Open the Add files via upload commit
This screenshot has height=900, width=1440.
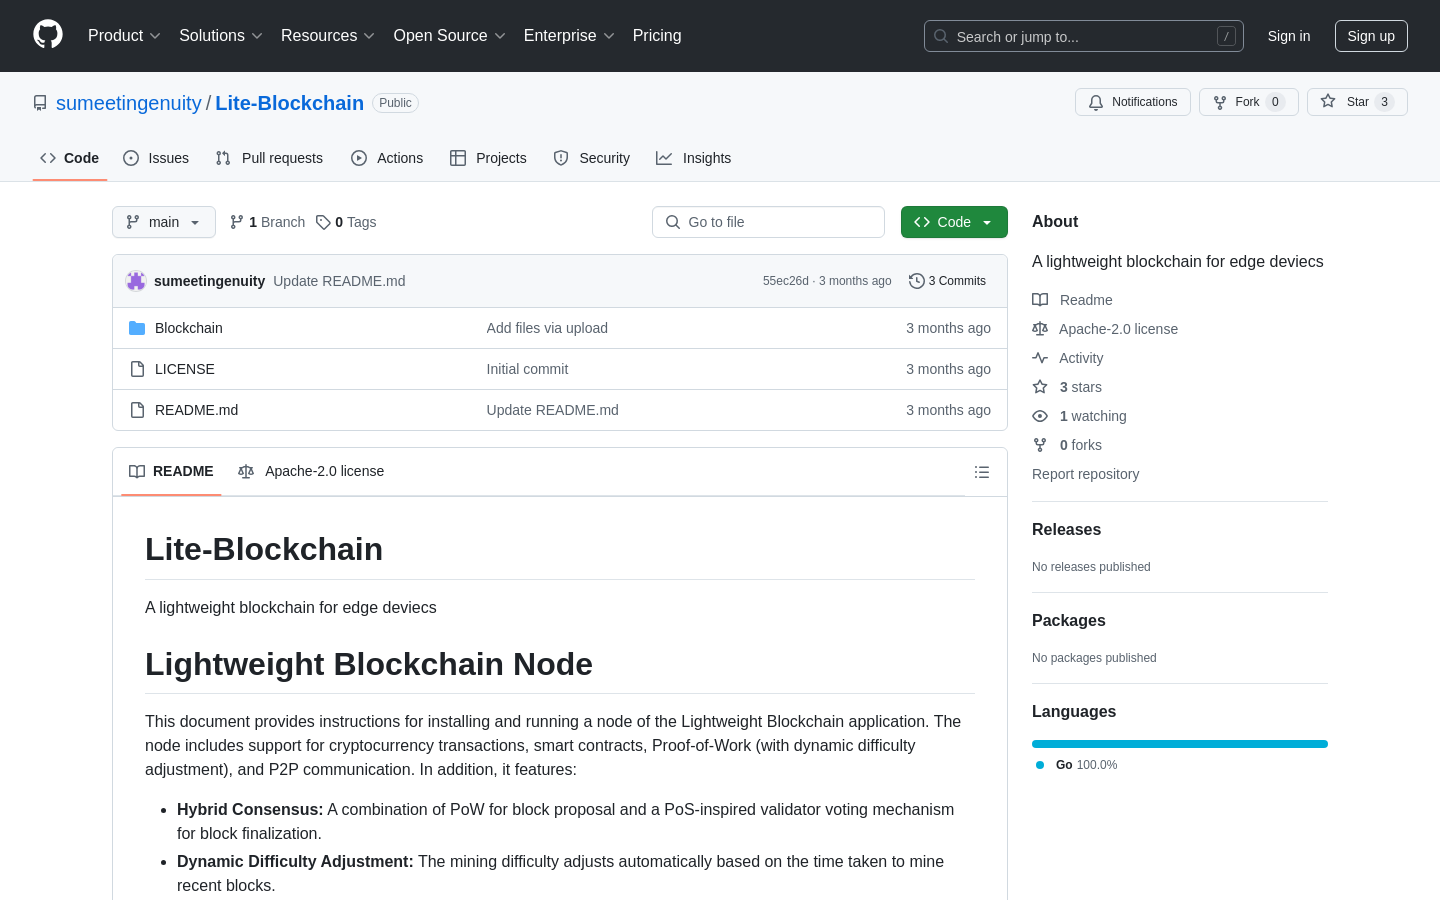coord(547,328)
